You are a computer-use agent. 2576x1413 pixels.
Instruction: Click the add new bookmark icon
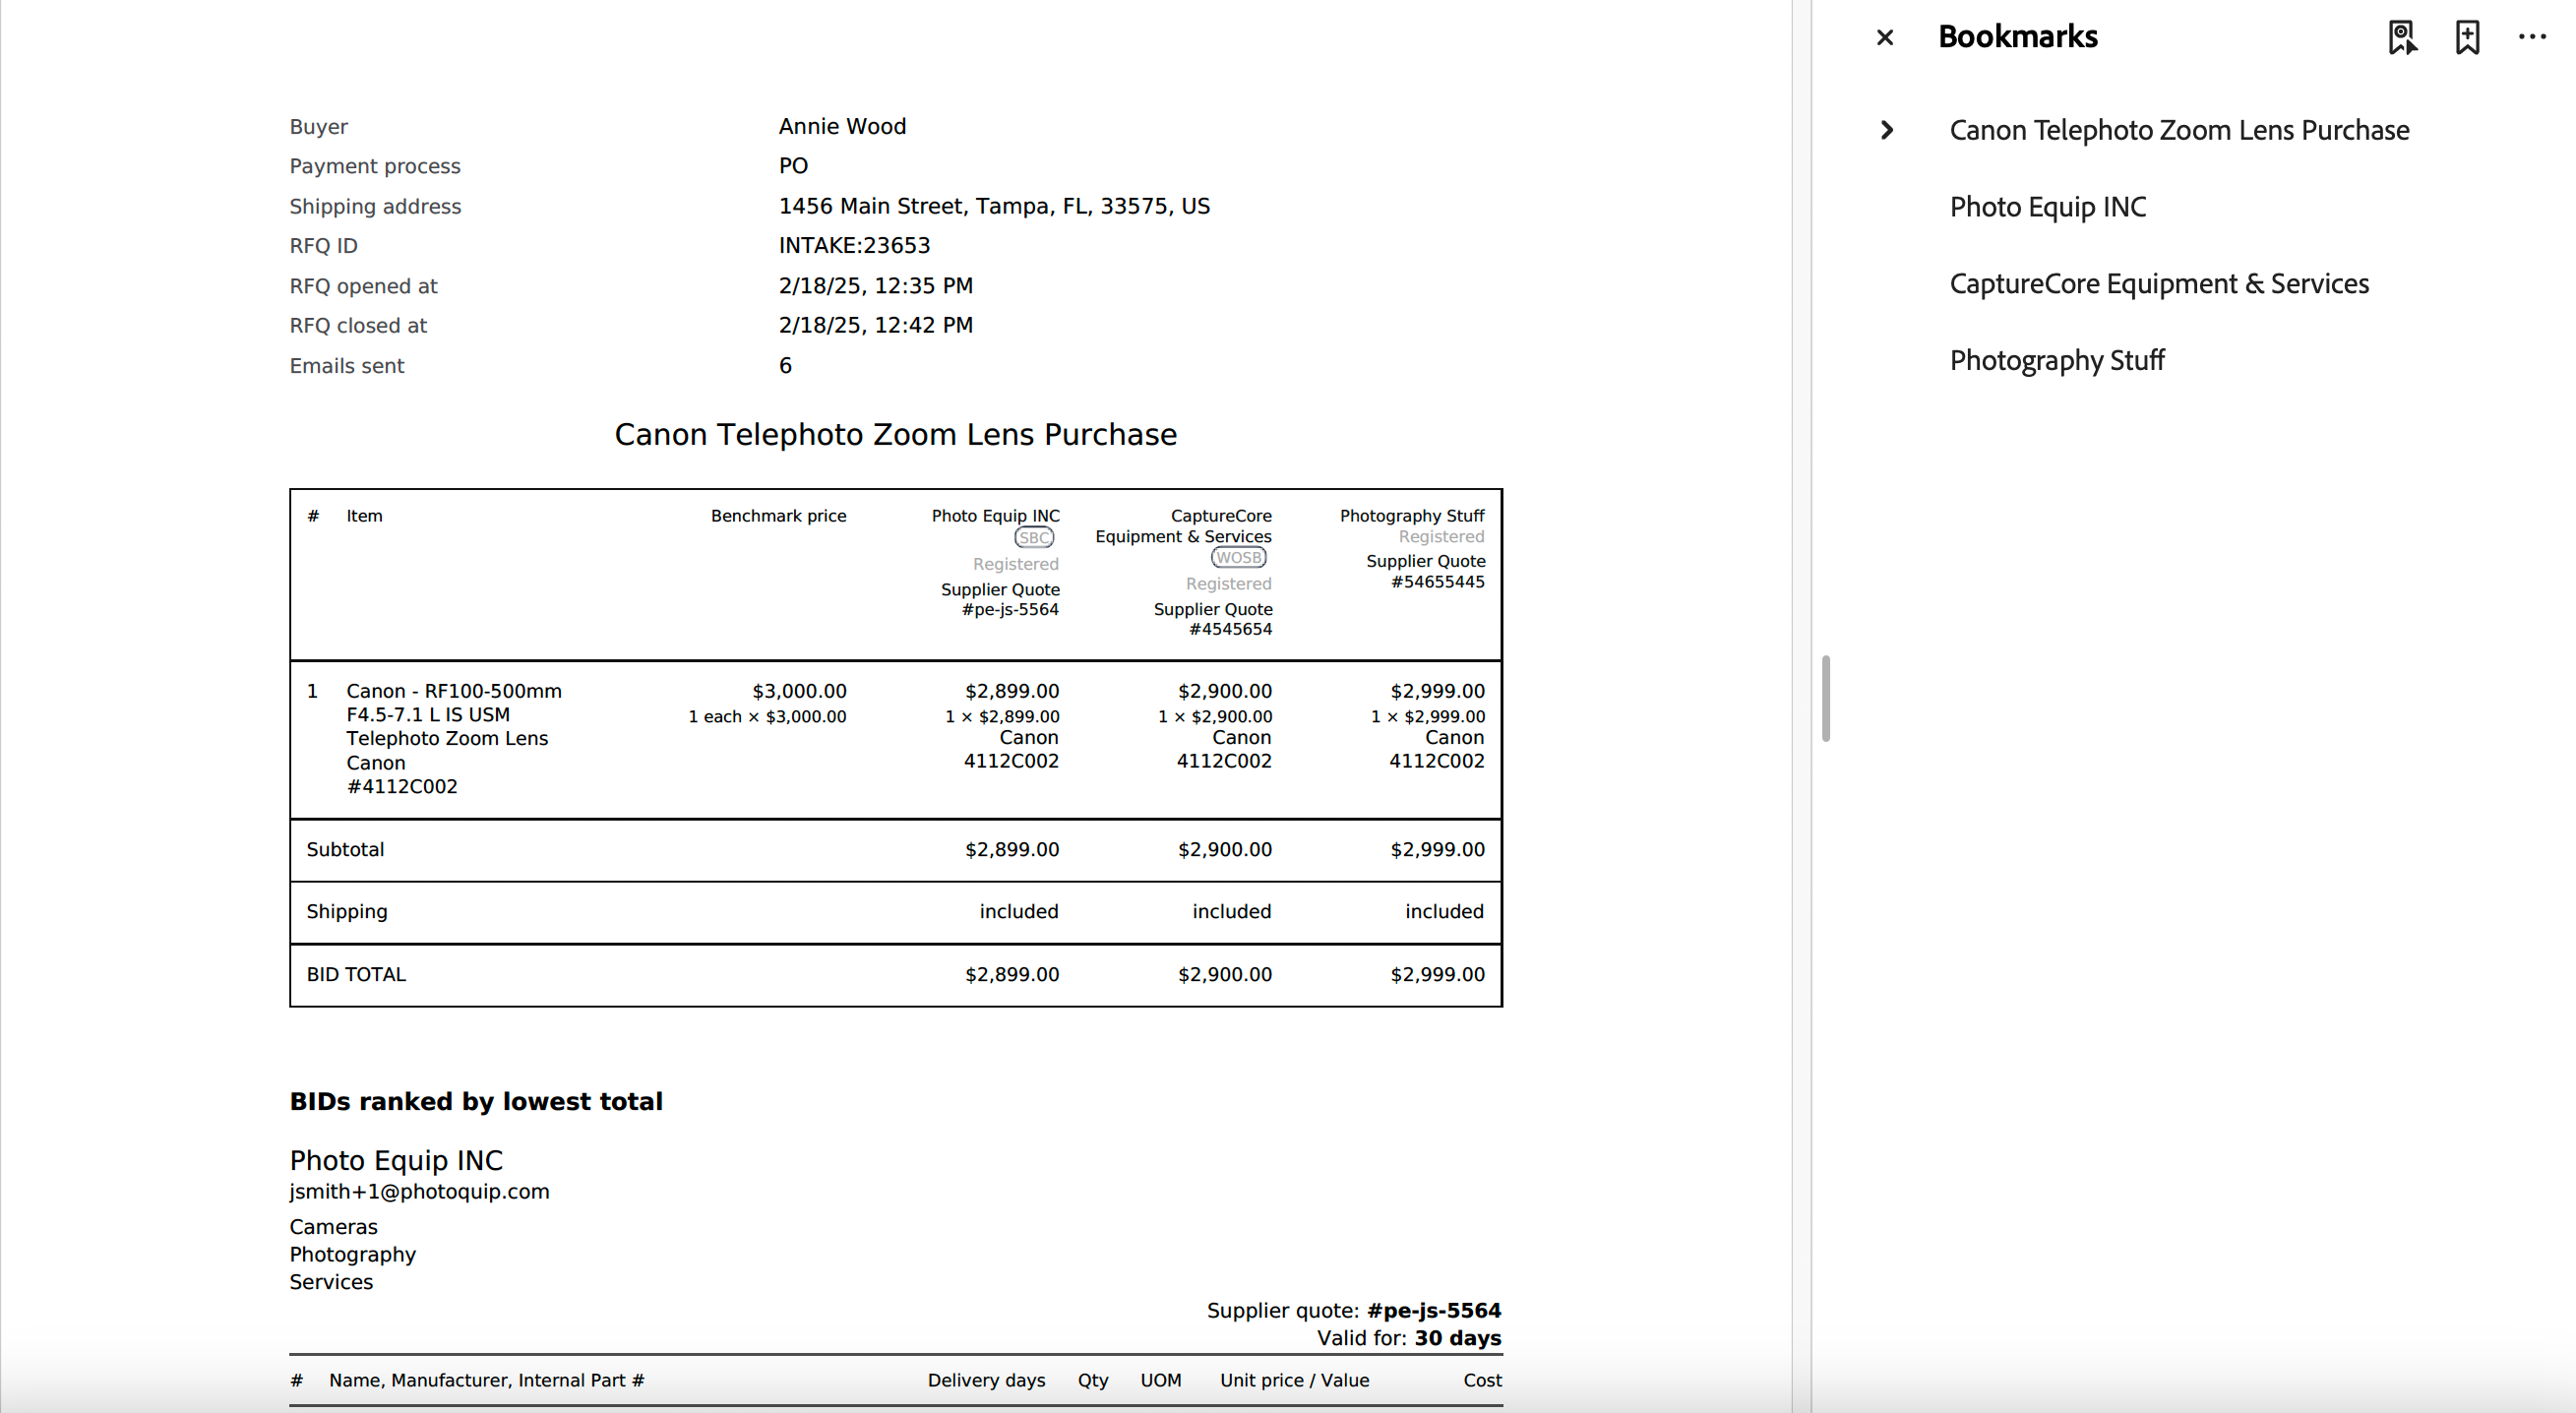[2467, 37]
